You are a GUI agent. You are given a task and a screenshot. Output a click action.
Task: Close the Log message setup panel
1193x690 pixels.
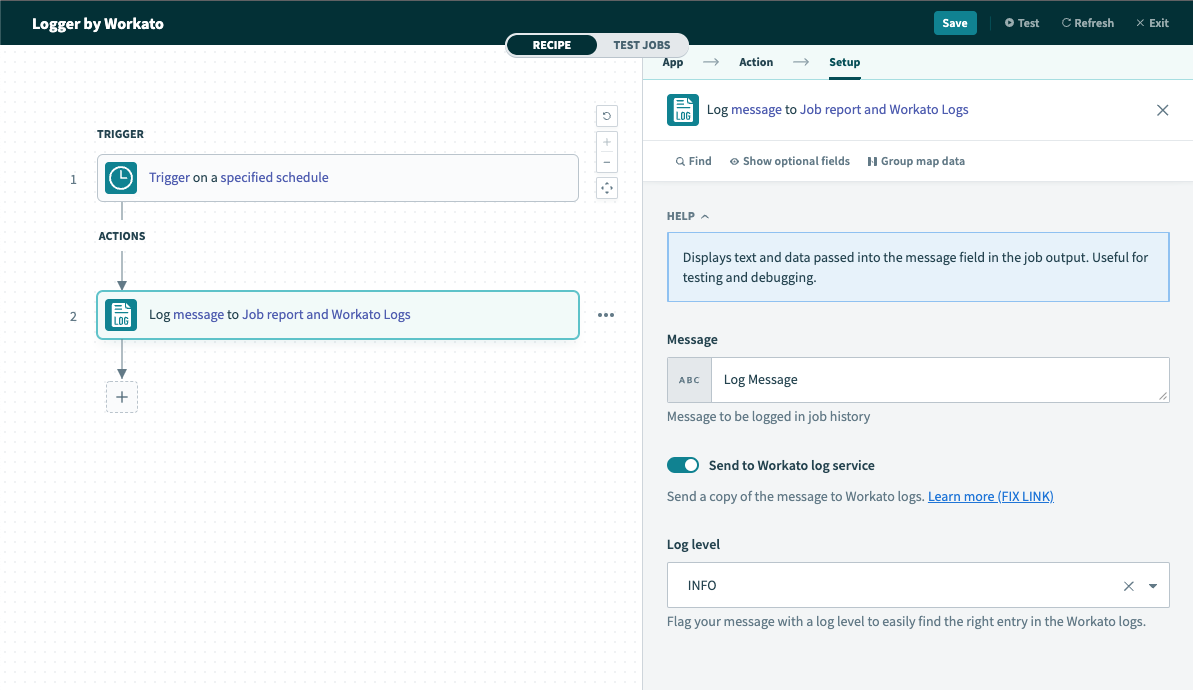1162,110
